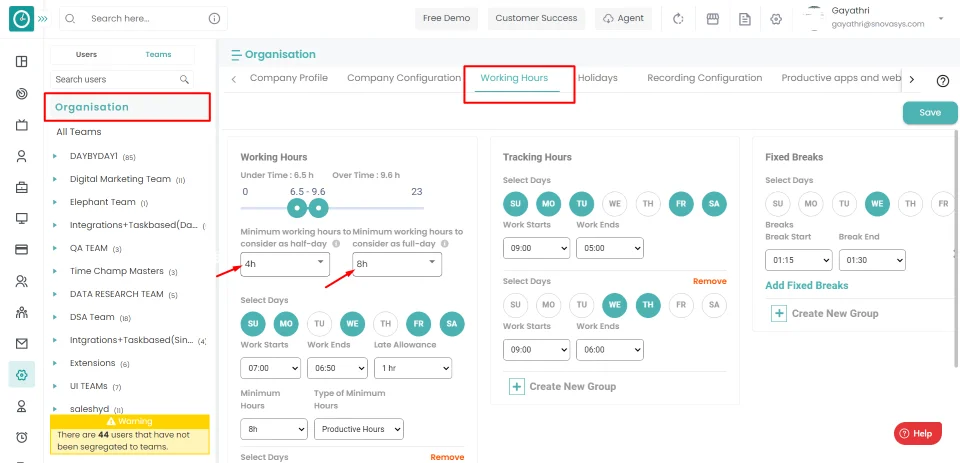Open the half-day minimum hours dropdown
This screenshot has height=463, width=960.
pyautogui.click(x=285, y=264)
